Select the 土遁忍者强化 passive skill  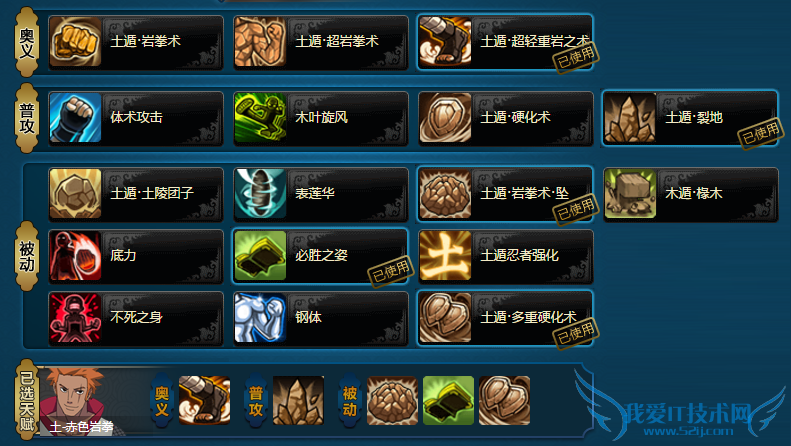tap(505, 256)
